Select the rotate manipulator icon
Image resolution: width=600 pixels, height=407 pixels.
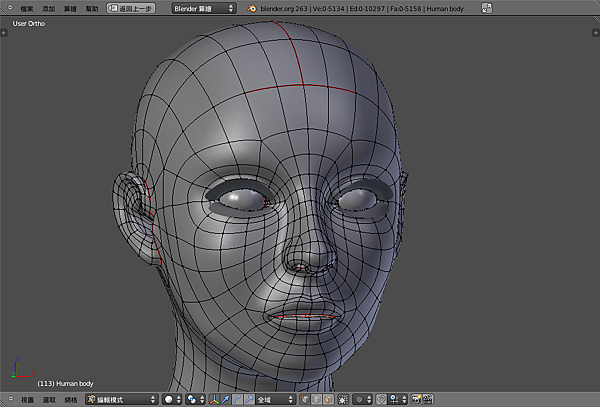237,399
